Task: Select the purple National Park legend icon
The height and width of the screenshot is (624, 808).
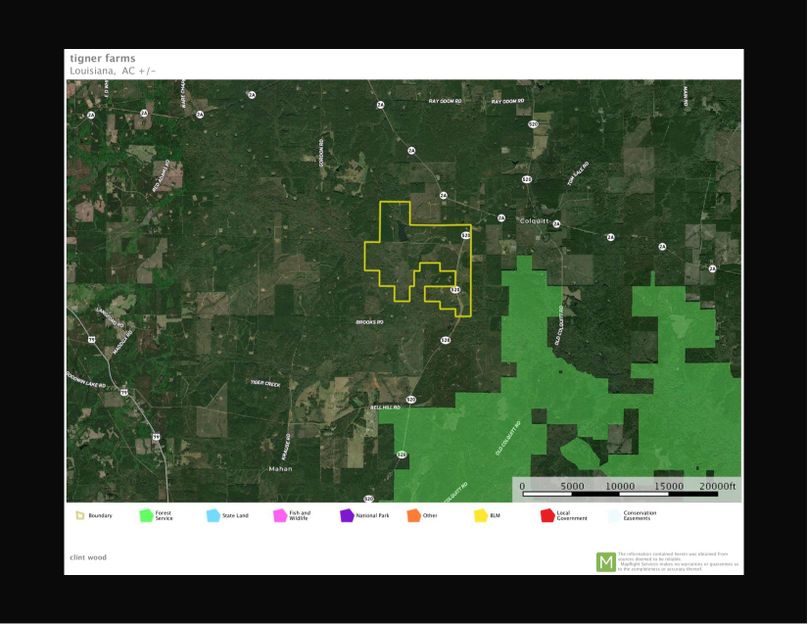Action: click(x=347, y=516)
